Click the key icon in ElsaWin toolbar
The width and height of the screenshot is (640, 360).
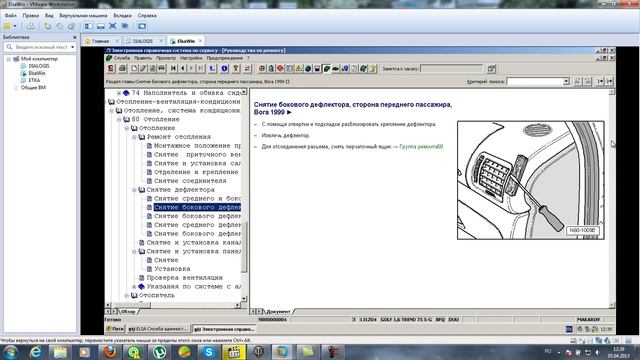click(236, 69)
